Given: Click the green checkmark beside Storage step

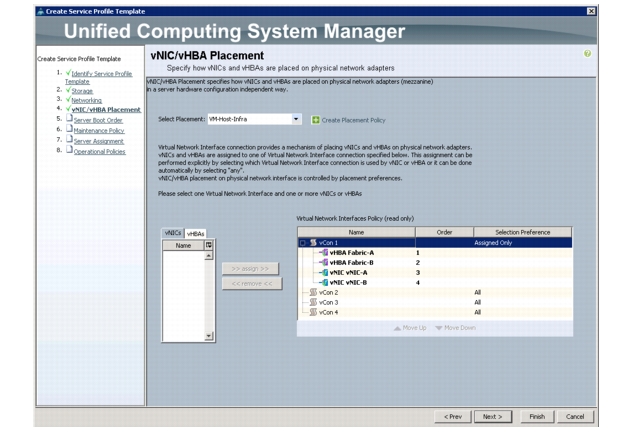Looking at the screenshot, I should coord(68,90).
